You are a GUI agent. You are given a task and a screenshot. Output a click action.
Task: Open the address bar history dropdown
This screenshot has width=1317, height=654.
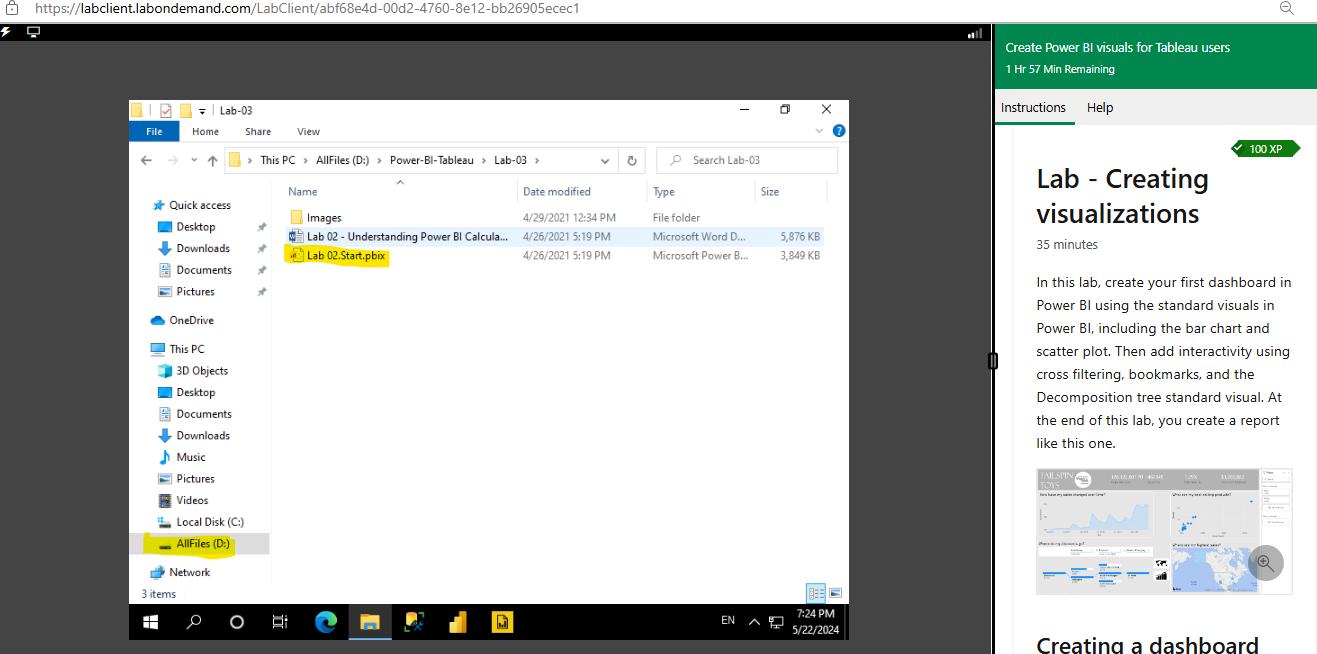pyautogui.click(x=606, y=160)
